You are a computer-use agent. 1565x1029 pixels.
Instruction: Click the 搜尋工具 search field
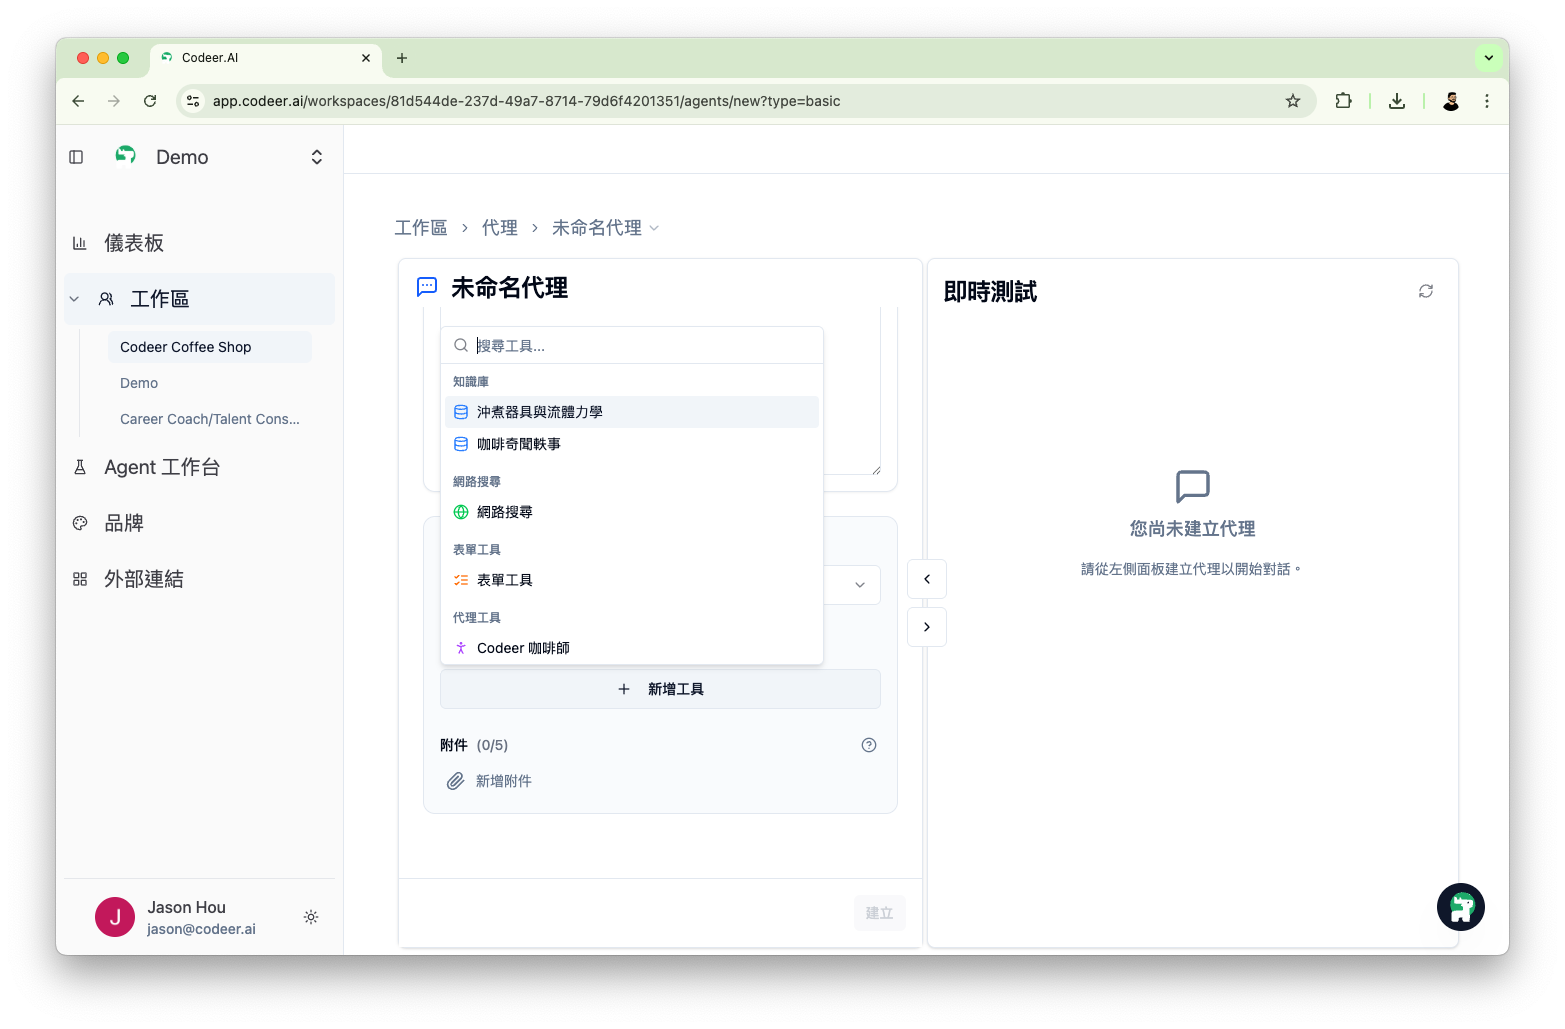click(632, 344)
